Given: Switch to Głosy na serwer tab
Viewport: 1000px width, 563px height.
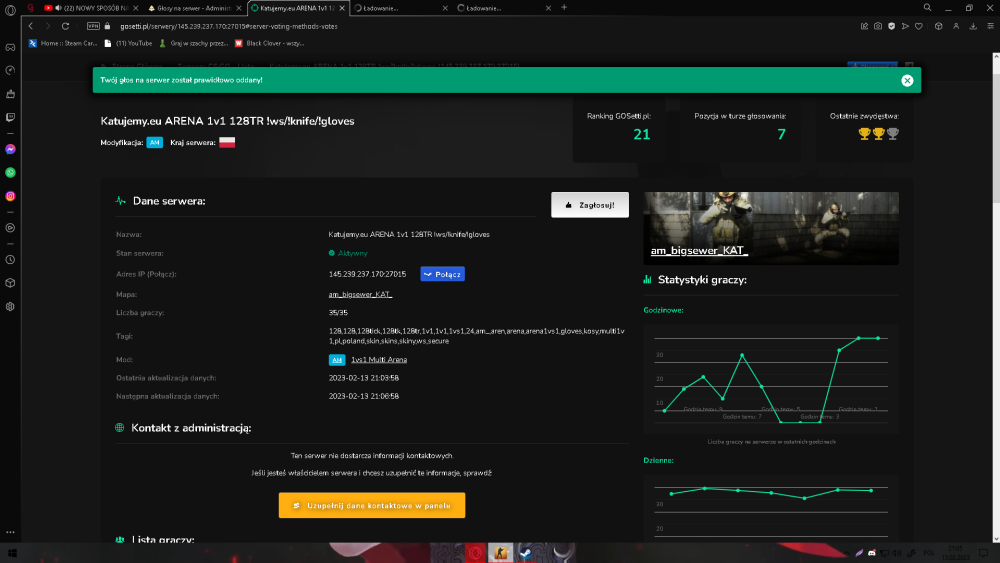Looking at the screenshot, I should point(195,8).
